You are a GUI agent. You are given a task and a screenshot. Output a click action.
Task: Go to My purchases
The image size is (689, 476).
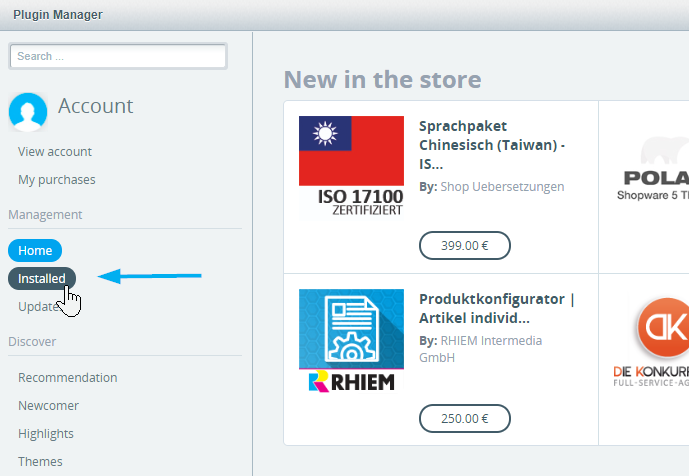pos(57,180)
